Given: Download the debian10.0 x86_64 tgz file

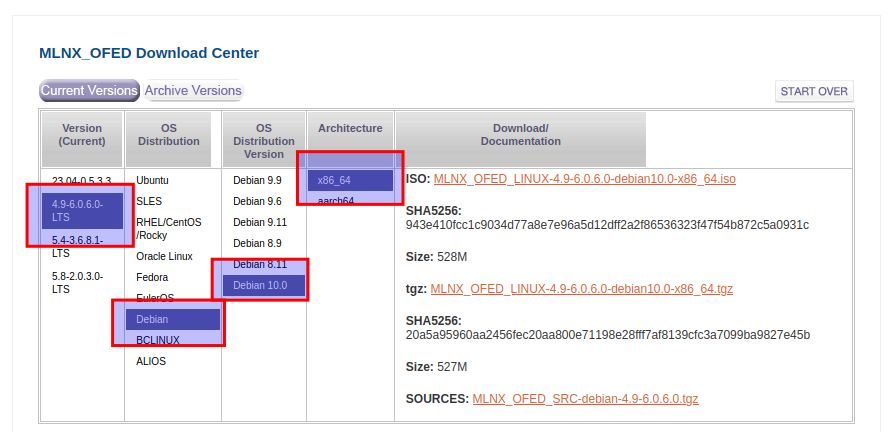Looking at the screenshot, I should [581, 289].
